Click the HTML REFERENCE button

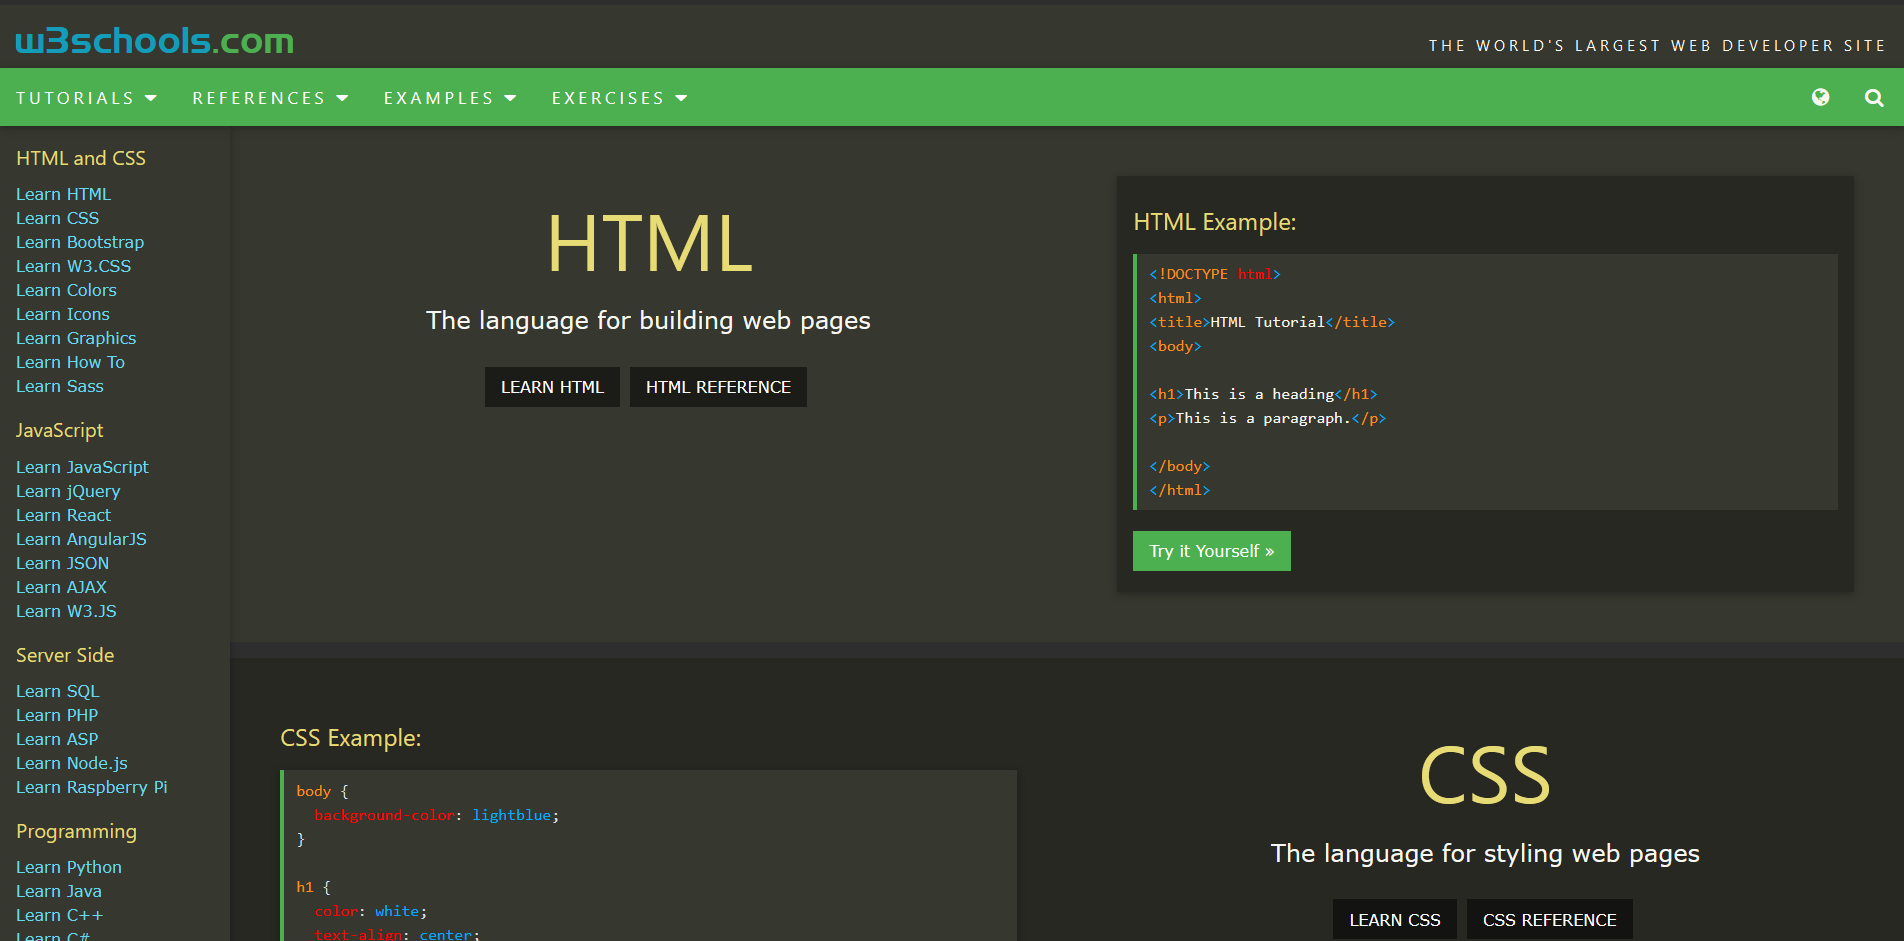point(718,387)
